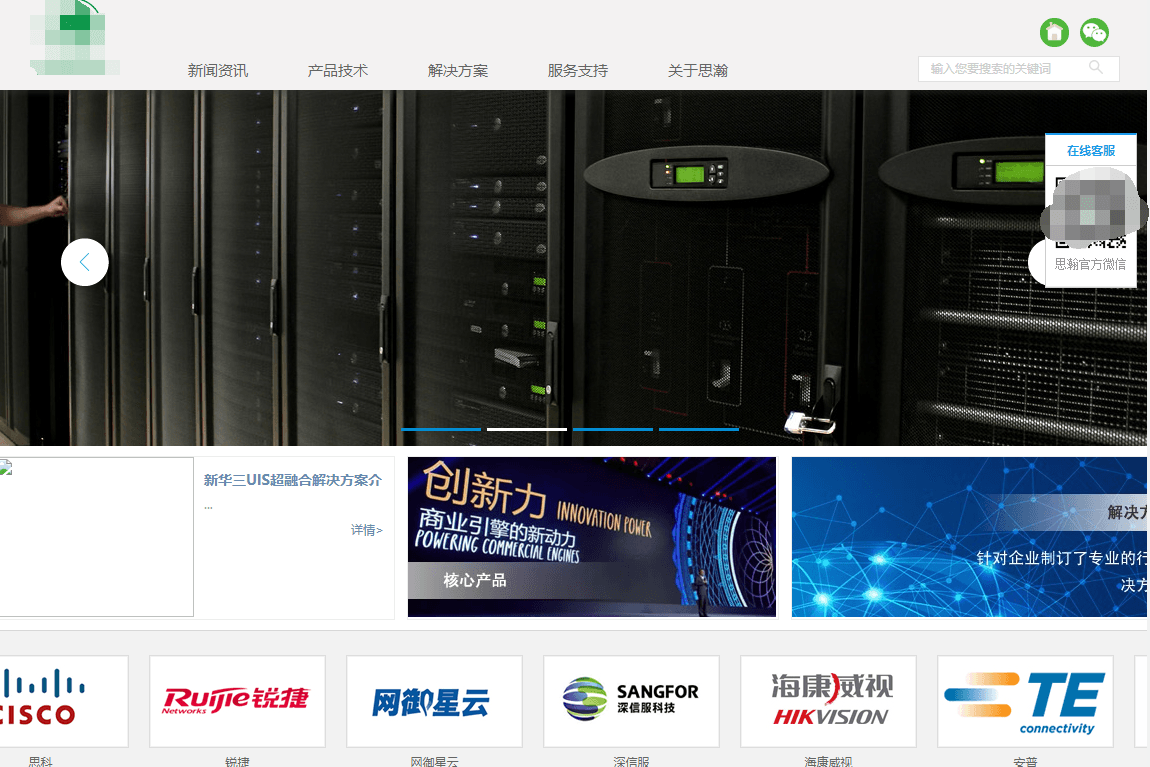The width and height of the screenshot is (1150, 767).
Task: Select the Ruijie 锐捷 brand logo
Action: (x=237, y=701)
